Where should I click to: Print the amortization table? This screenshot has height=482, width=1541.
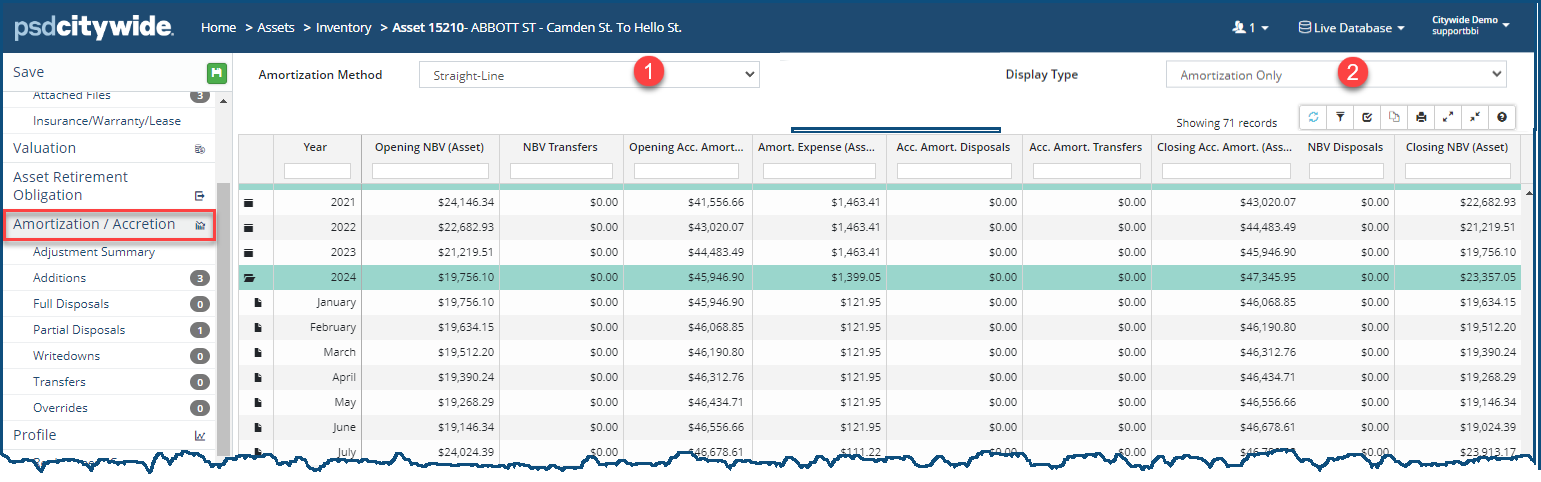point(1421,118)
